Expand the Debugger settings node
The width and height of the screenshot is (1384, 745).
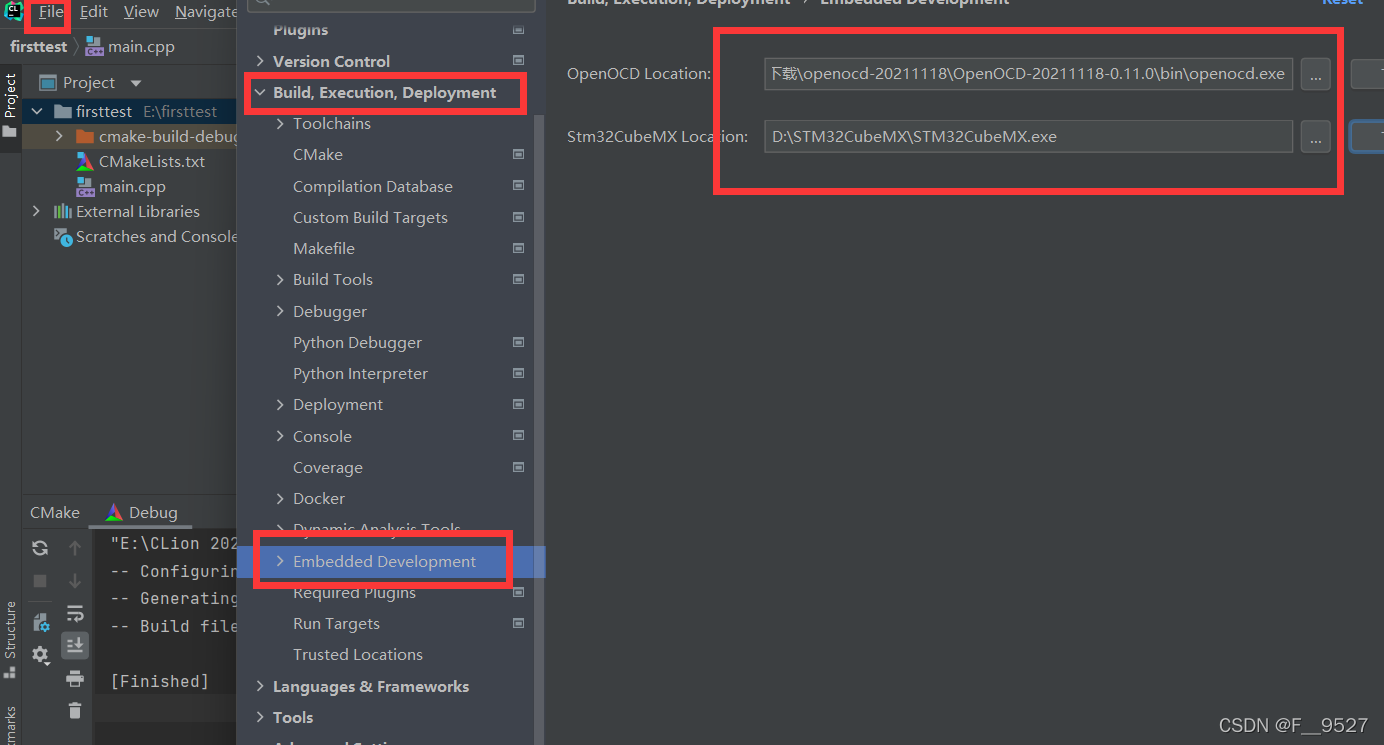coord(280,311)
